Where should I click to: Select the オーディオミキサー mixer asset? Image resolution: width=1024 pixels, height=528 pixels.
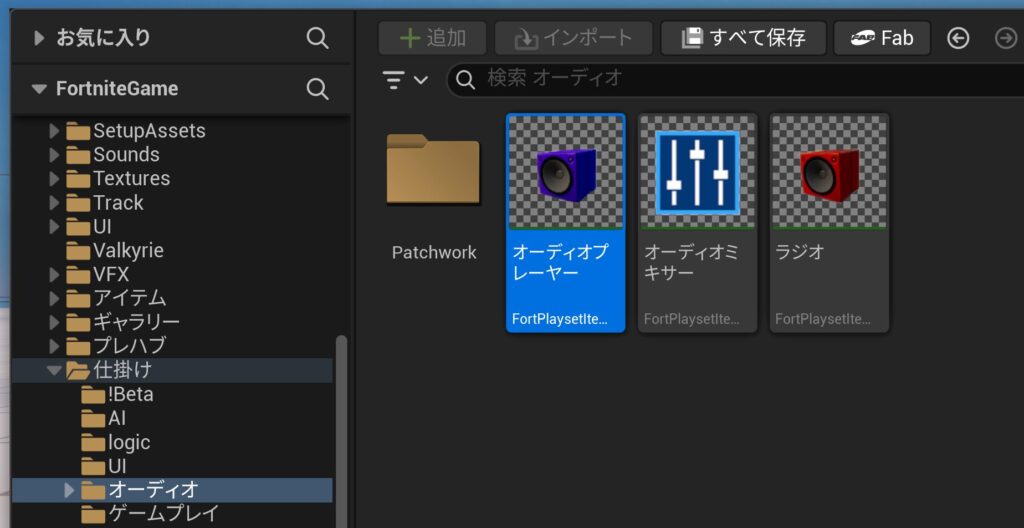[x=697, y=223]
